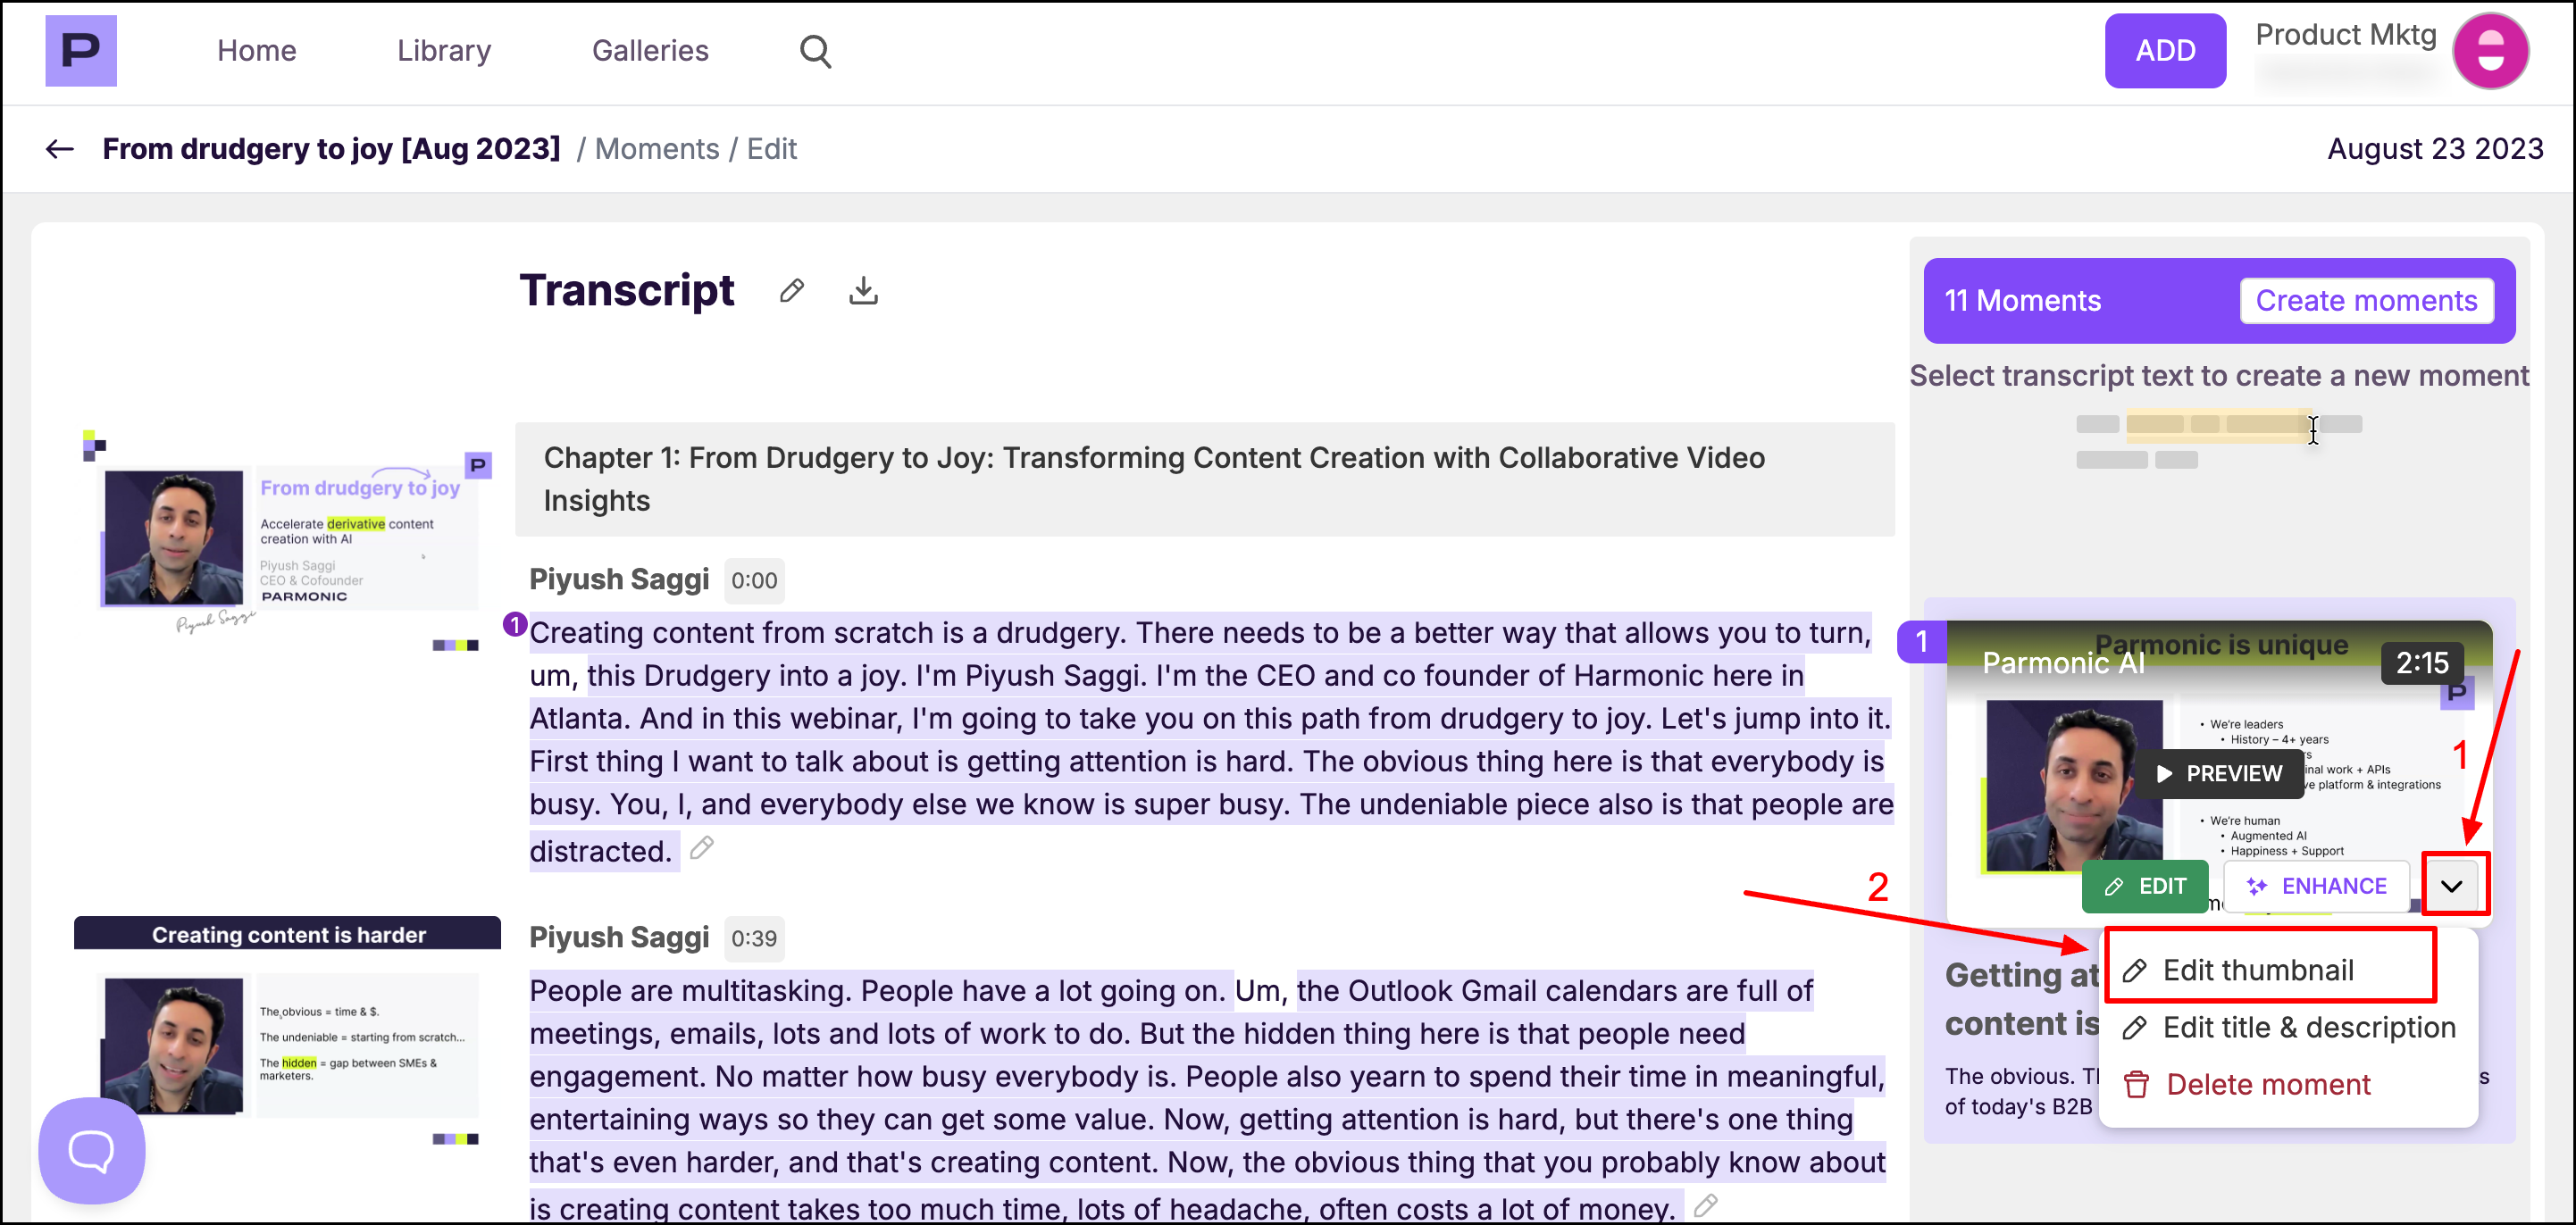
Task: Play the moment using PREVIEW button
Action: pyautogui.click(x=2219, y=773)
